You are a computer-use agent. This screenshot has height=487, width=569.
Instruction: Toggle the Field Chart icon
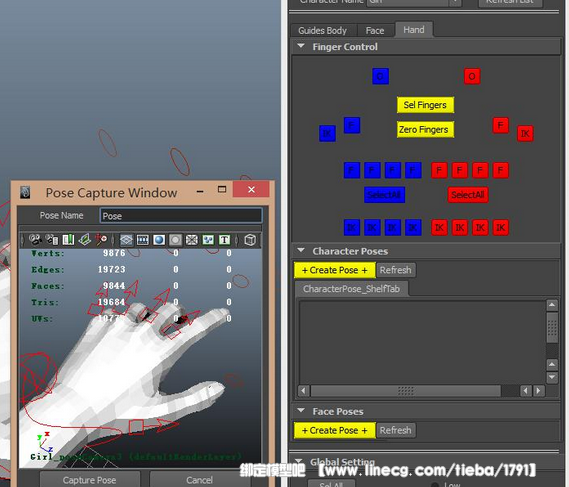(x=192, y=240)
